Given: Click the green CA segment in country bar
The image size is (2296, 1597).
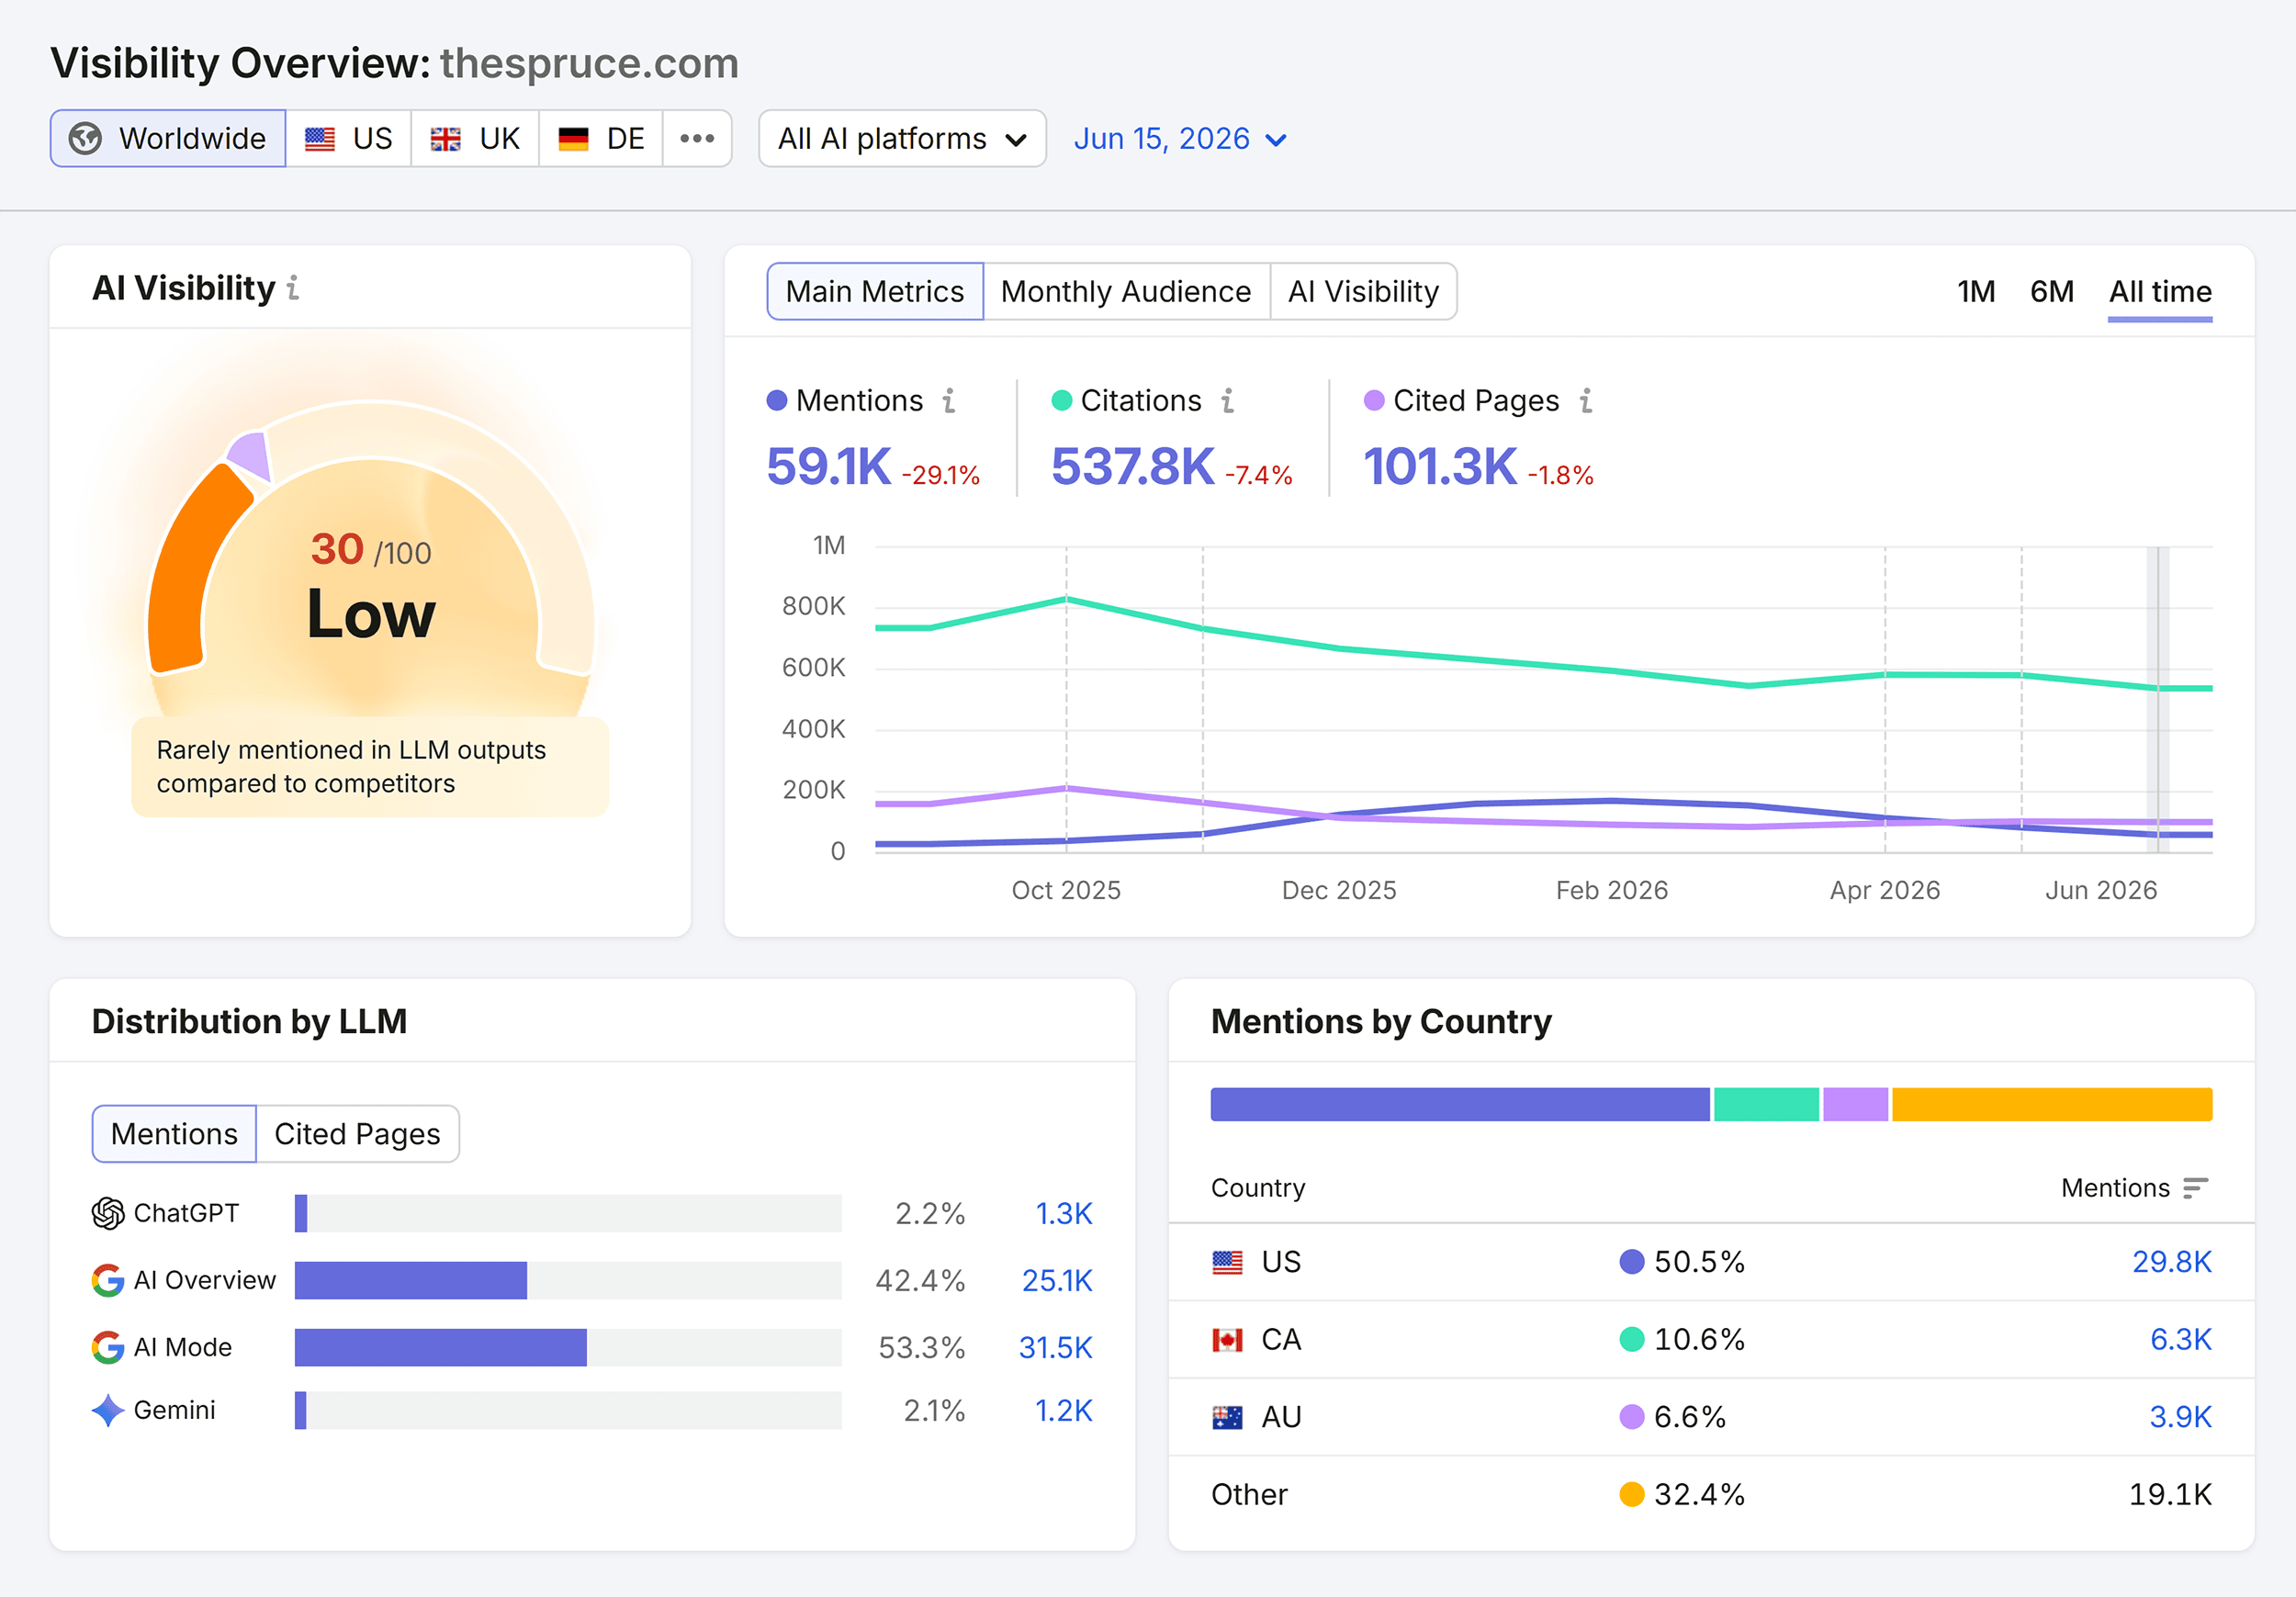Looking at the screenshot, I should pyautogui.click(x=1766, y=1104).
